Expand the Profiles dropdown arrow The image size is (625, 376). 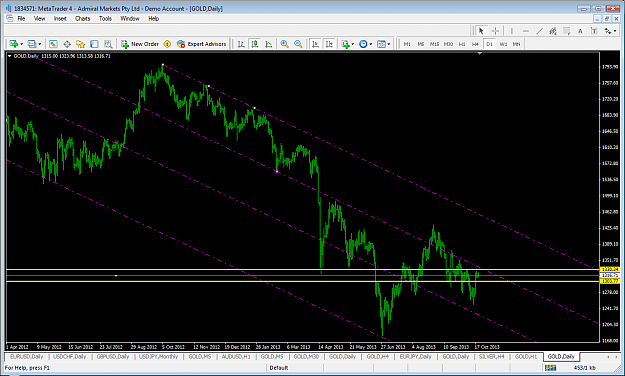click(39, 44)
